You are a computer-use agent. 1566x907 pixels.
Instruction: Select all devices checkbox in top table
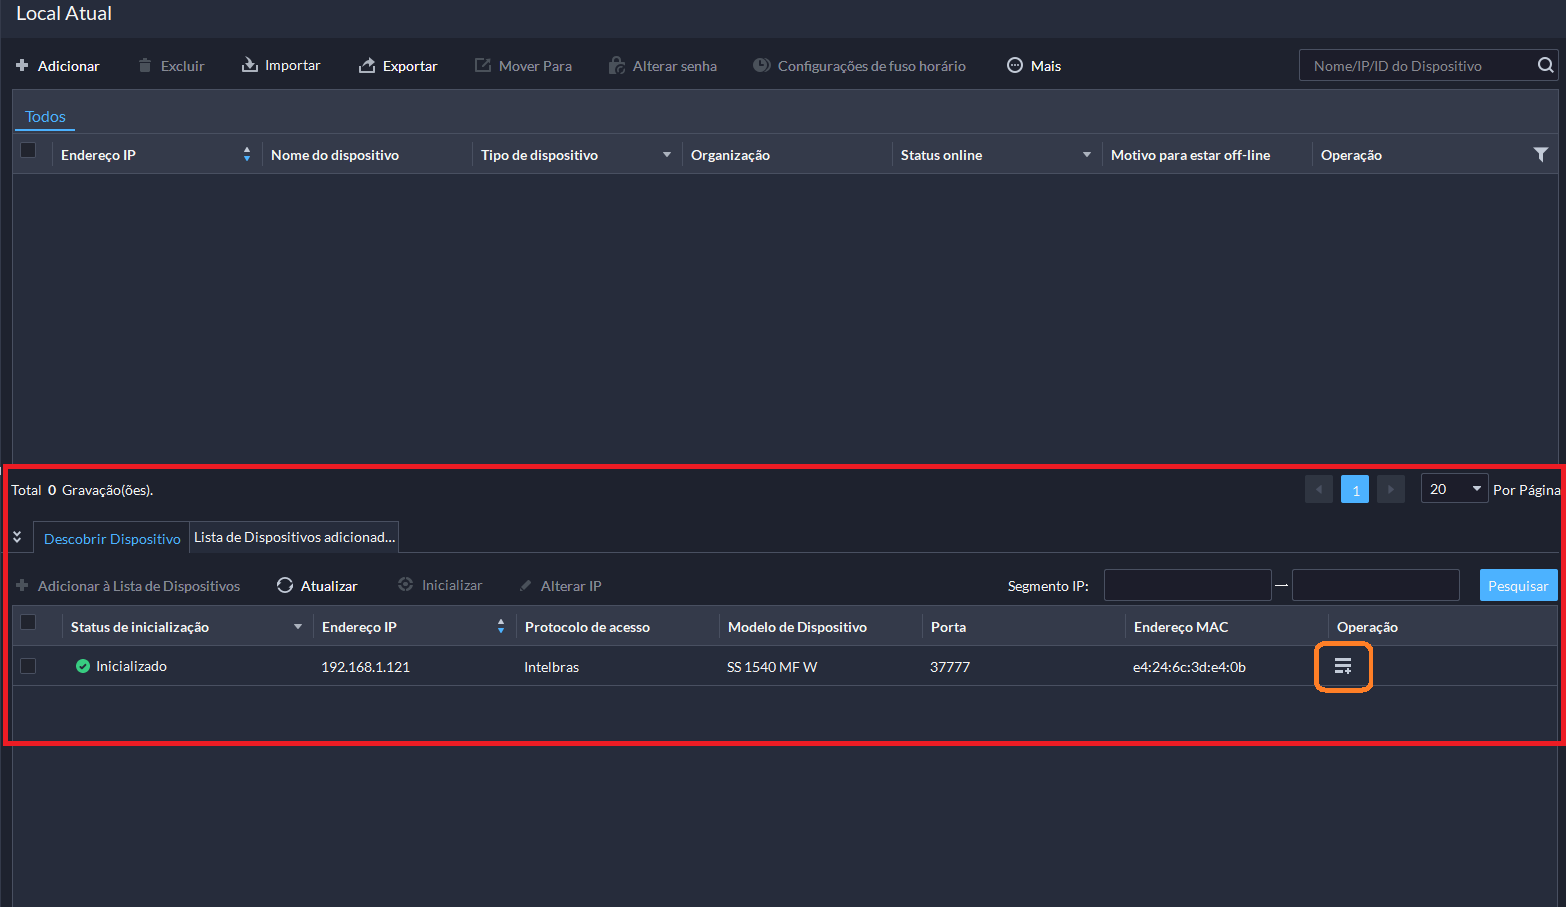point(28,150)
